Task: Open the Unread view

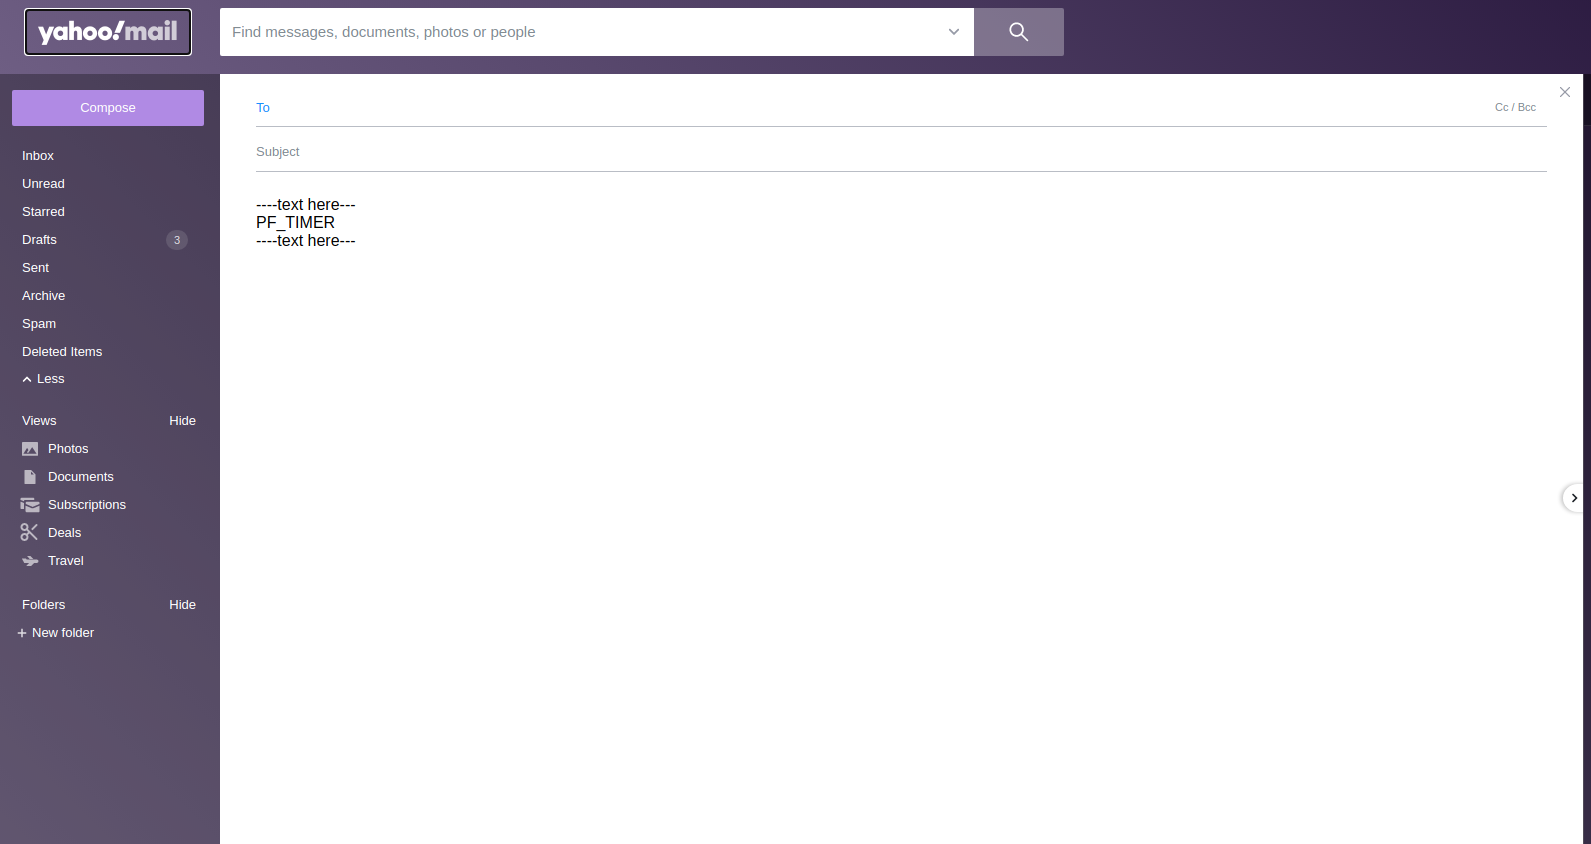Action: [43, 184]
